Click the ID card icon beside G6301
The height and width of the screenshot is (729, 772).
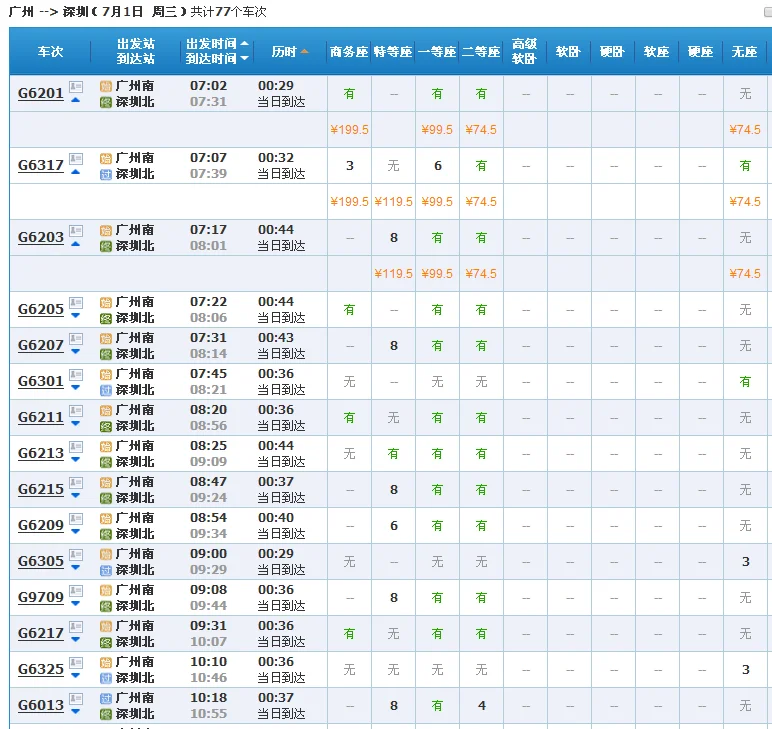coord(76,375)
